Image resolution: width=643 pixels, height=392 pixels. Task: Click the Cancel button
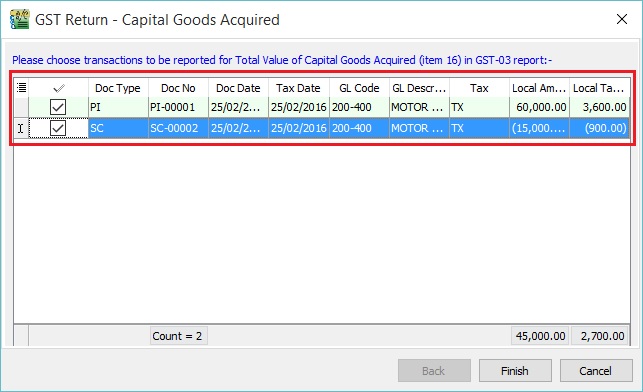596,371
